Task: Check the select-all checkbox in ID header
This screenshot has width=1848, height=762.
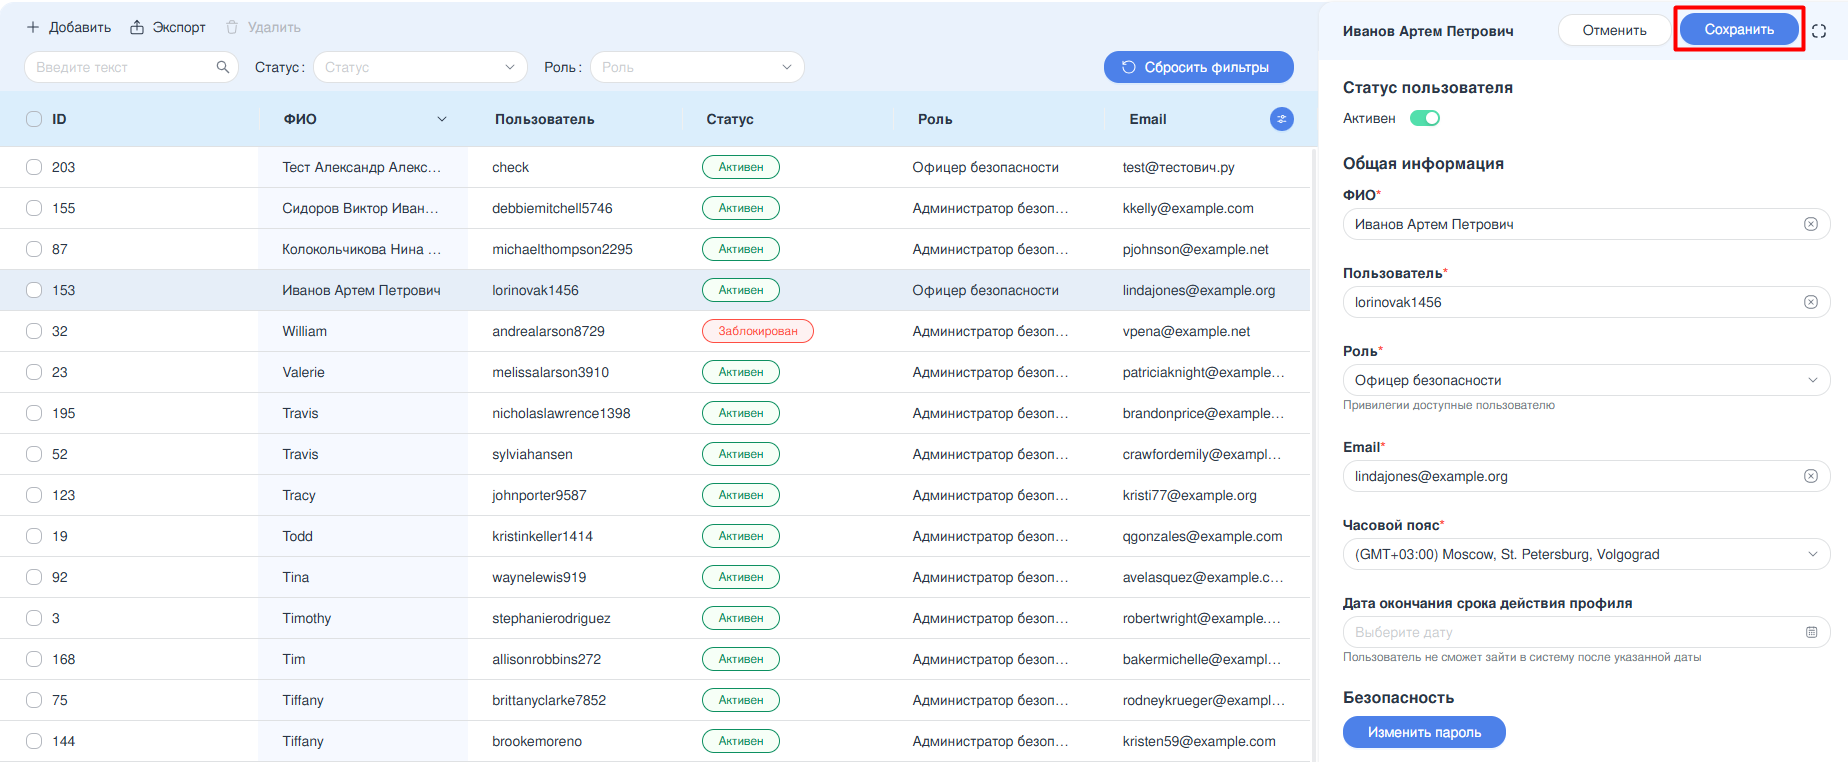Action: [x=34, y=119]
